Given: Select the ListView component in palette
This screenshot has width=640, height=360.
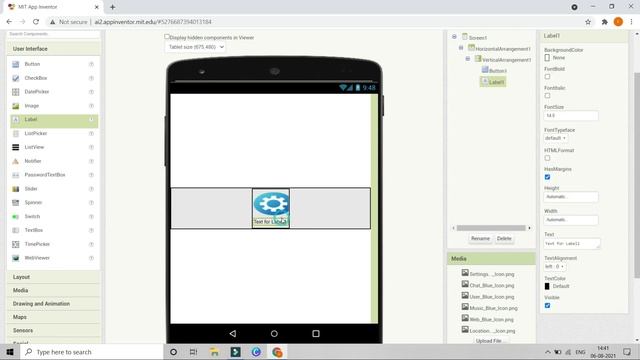Looking at the screenshot, I should point(53,147).
